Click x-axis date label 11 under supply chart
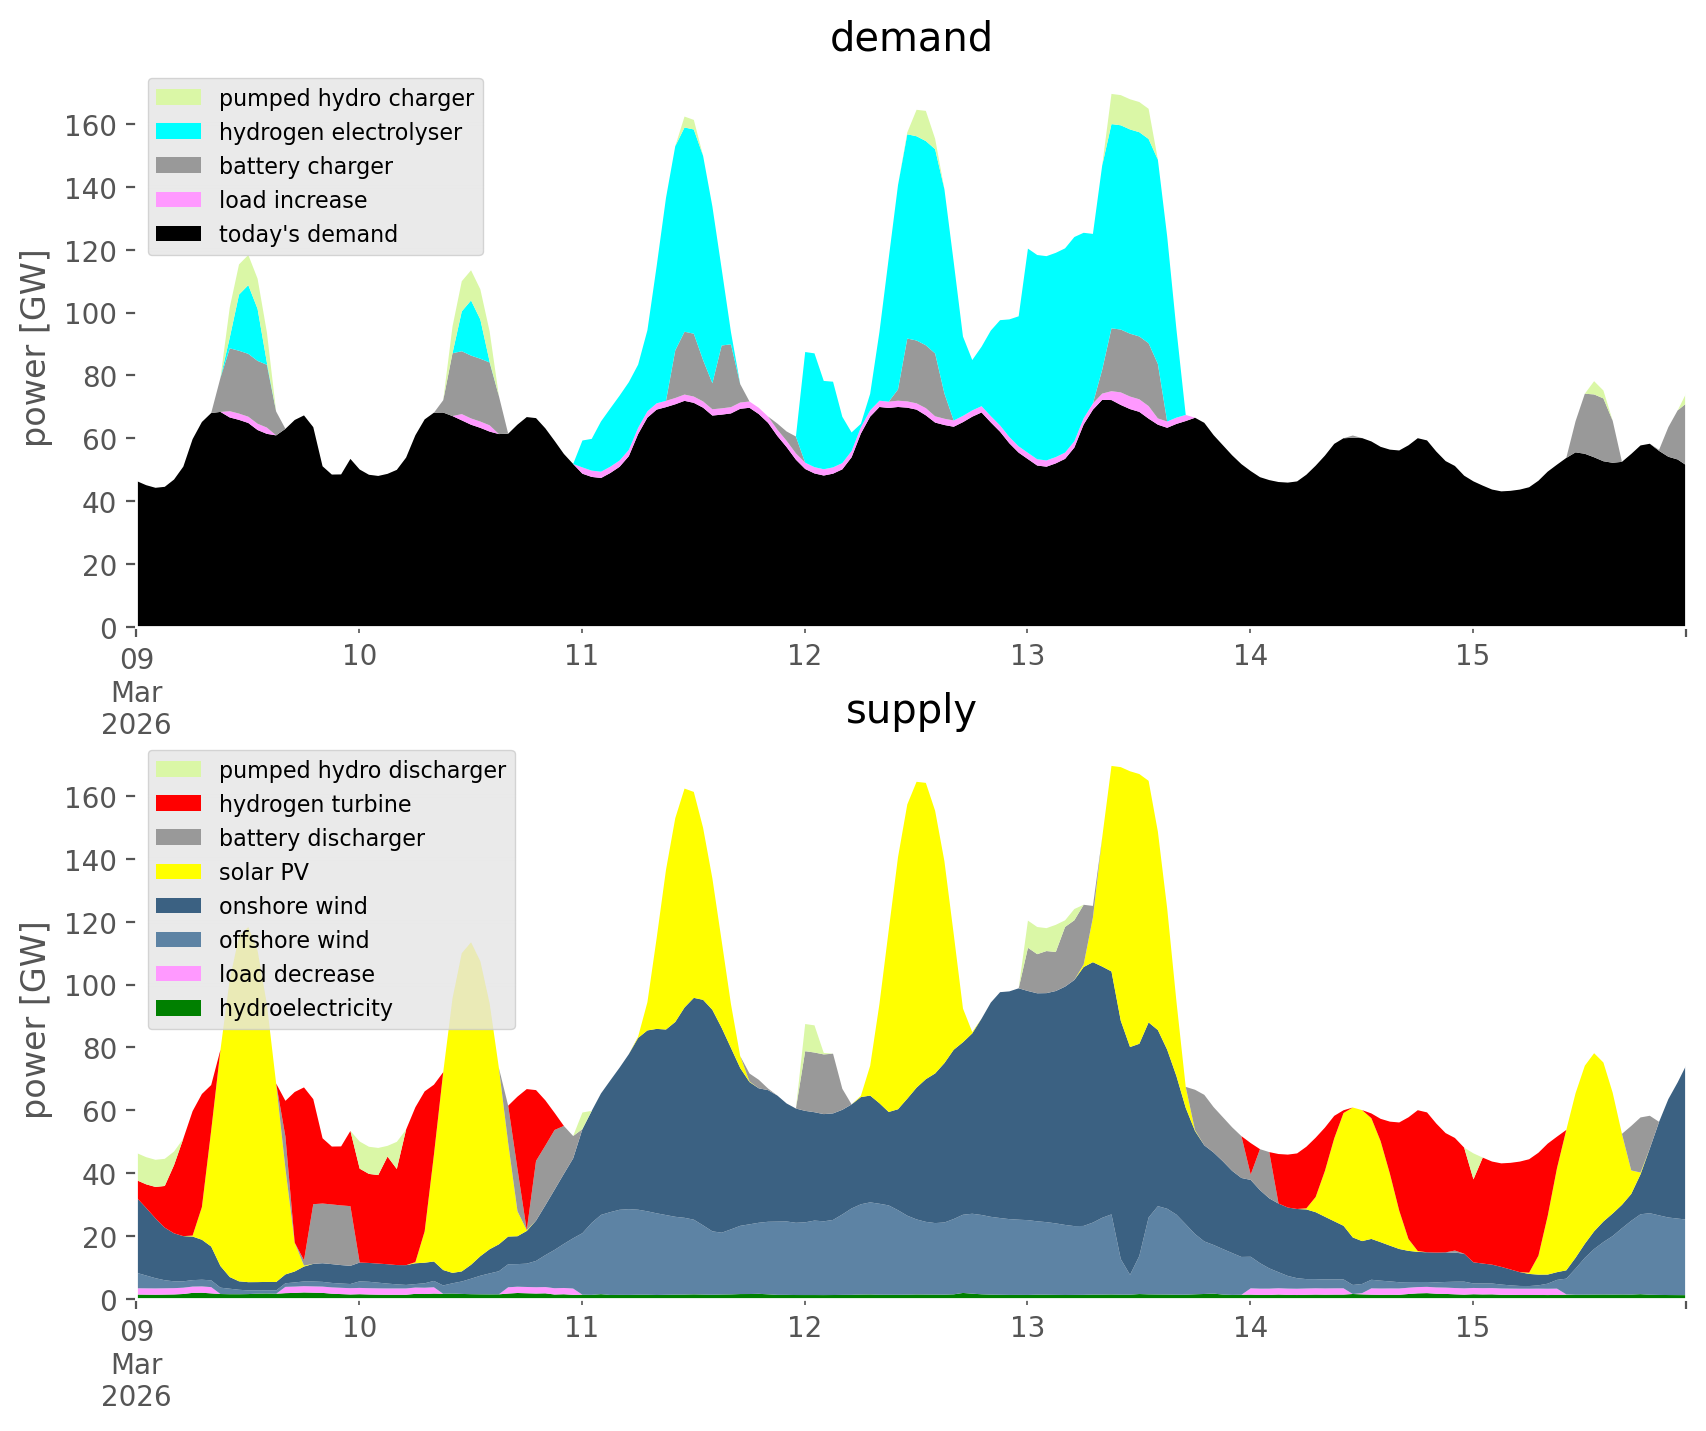 (x=582, y=1328)
